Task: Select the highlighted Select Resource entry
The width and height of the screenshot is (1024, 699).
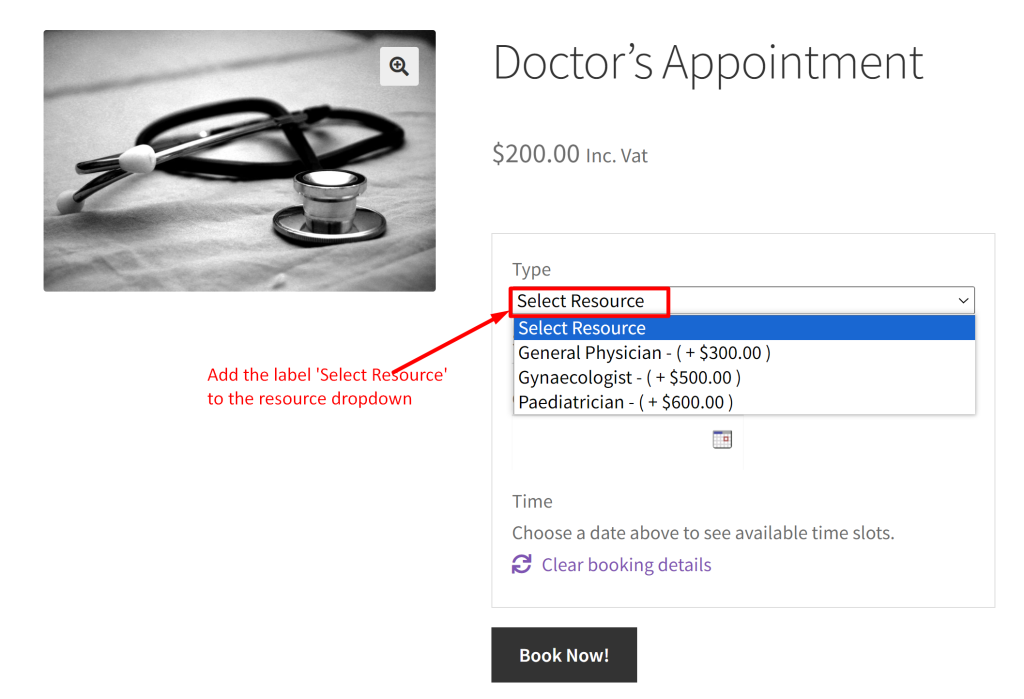Action: (x=582, y=327)
